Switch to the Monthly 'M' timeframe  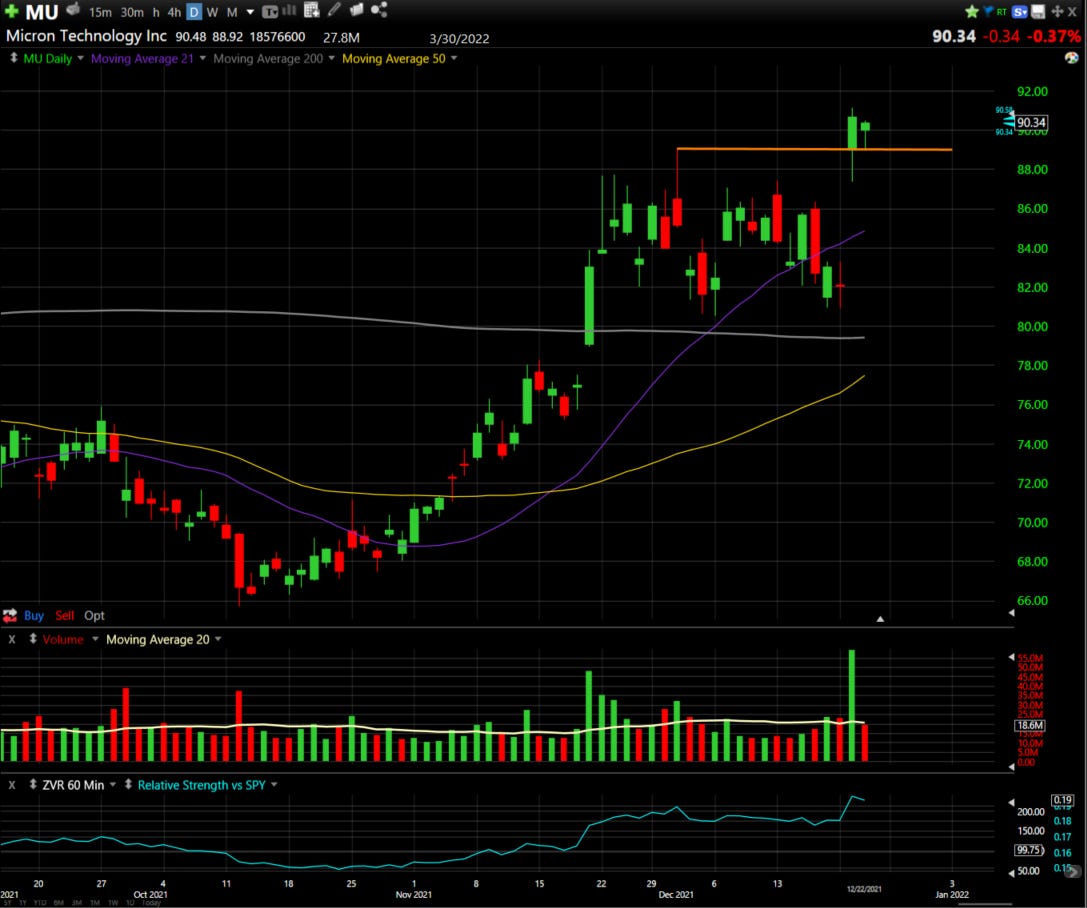click(232, 12)
